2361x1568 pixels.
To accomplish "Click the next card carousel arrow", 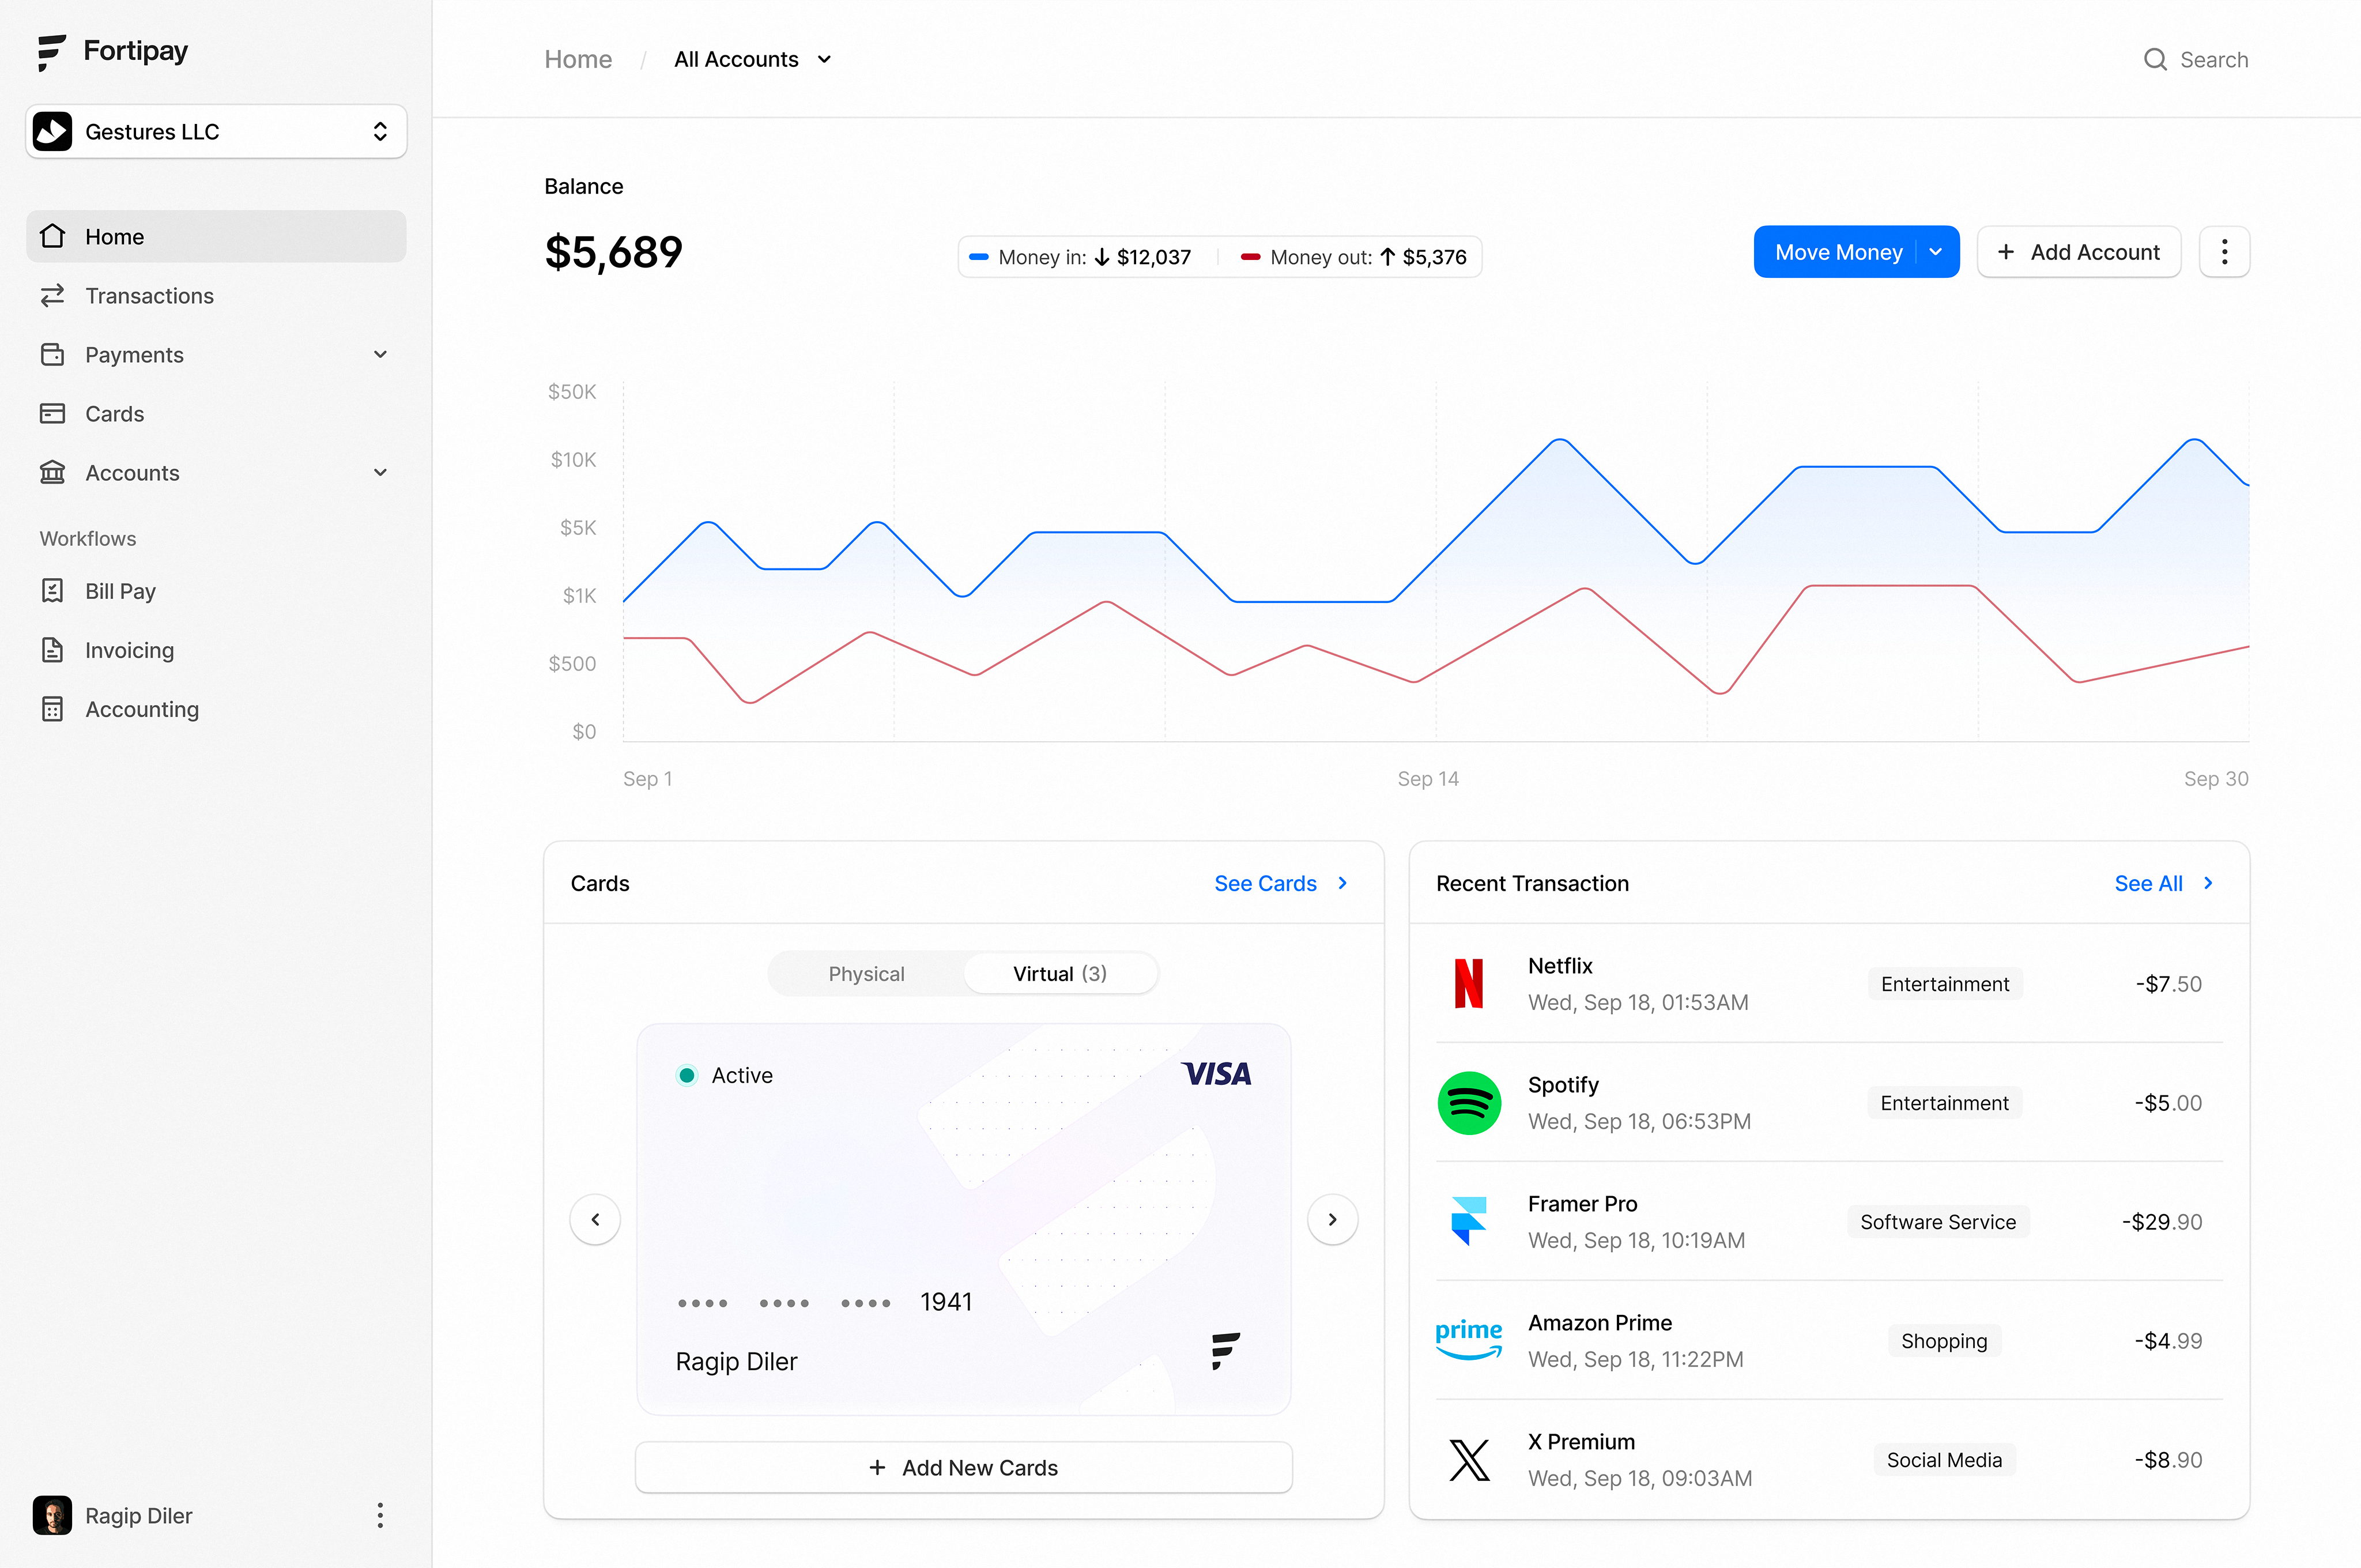I will click(1332, 1219).
